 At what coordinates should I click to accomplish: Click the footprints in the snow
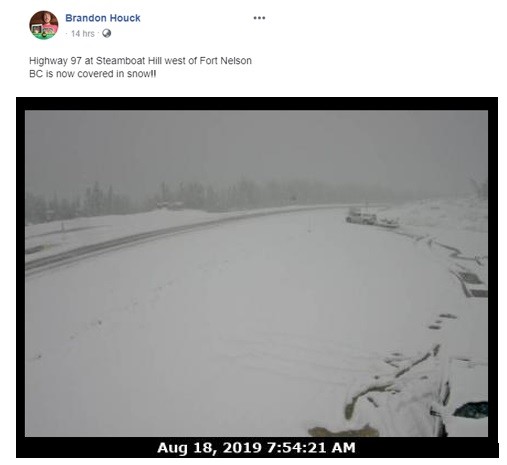coord(438,322)
